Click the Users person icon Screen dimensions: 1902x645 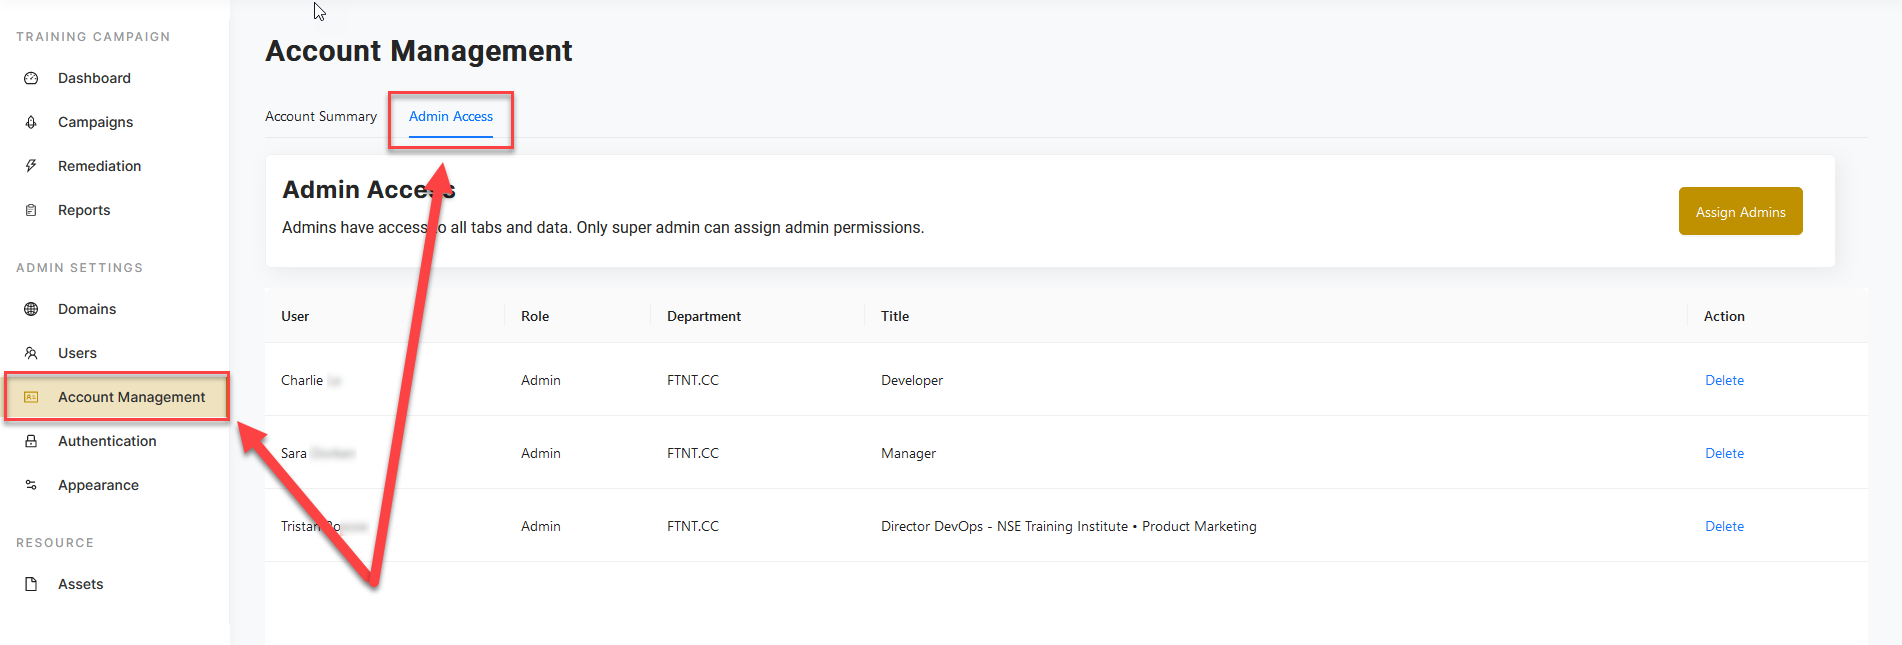[31, 353]
